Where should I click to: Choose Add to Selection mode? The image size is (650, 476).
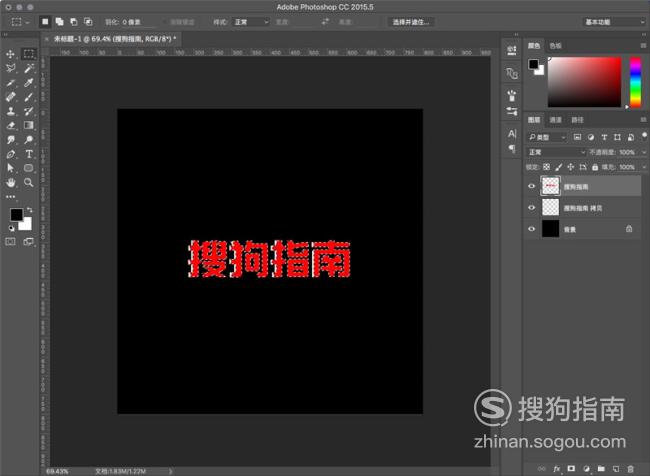[x=60, y=22]
